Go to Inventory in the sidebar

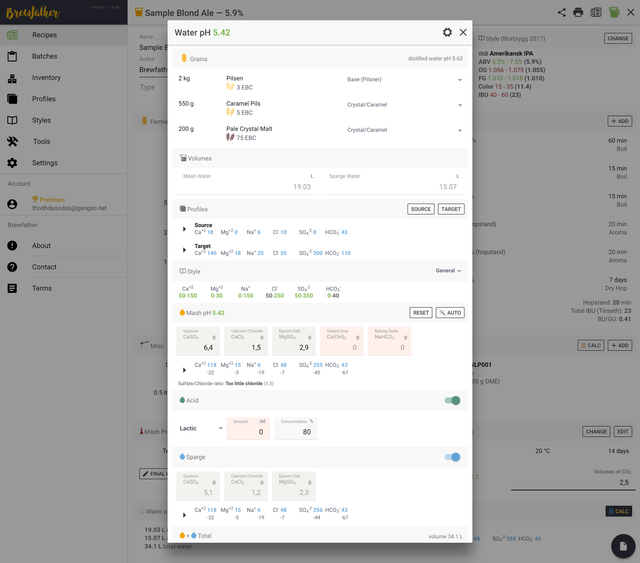[45, 77]
